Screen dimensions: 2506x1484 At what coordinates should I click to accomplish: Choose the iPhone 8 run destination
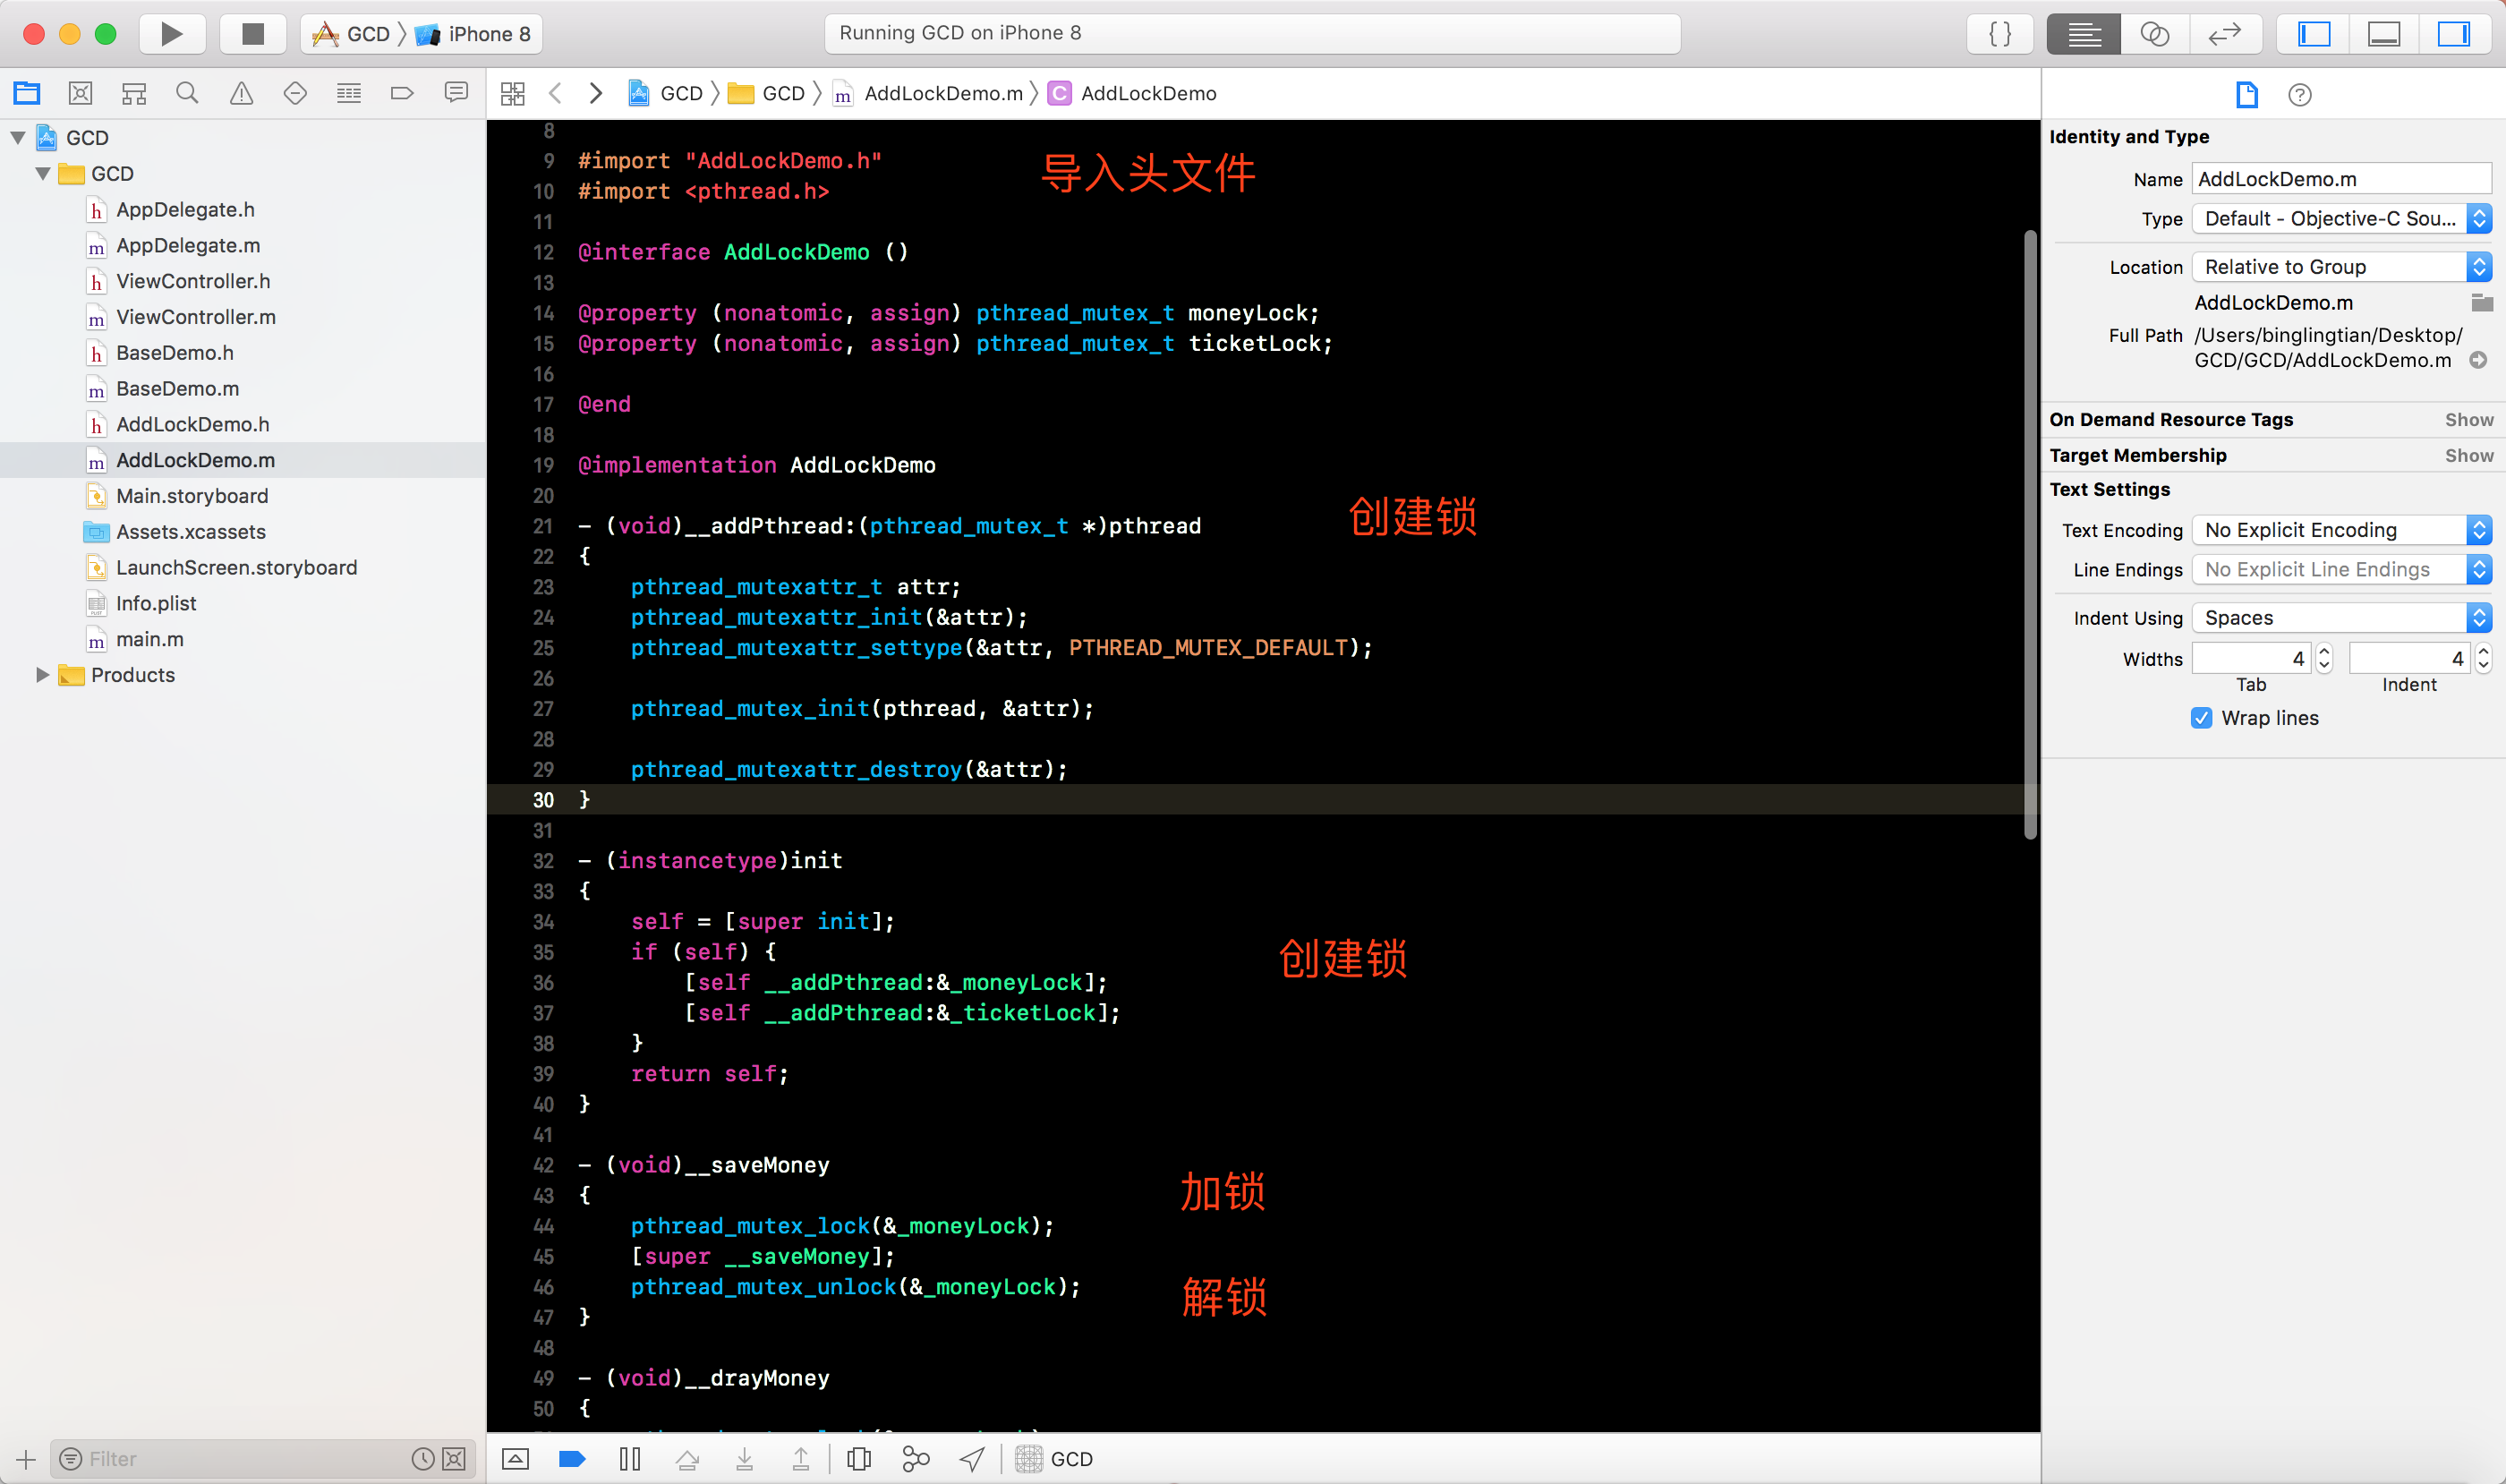(474, 34)
